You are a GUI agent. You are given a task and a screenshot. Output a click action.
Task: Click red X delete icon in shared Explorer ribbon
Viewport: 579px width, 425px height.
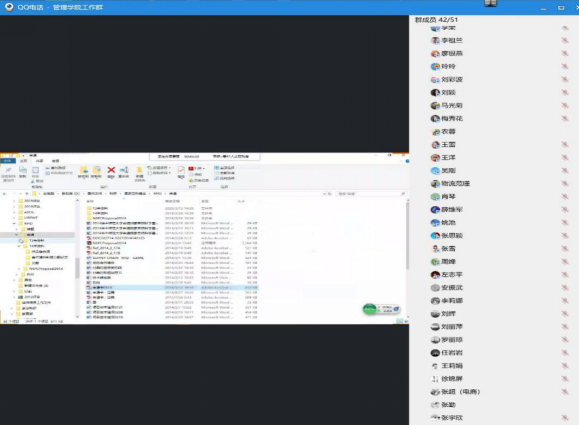(111, 170)
